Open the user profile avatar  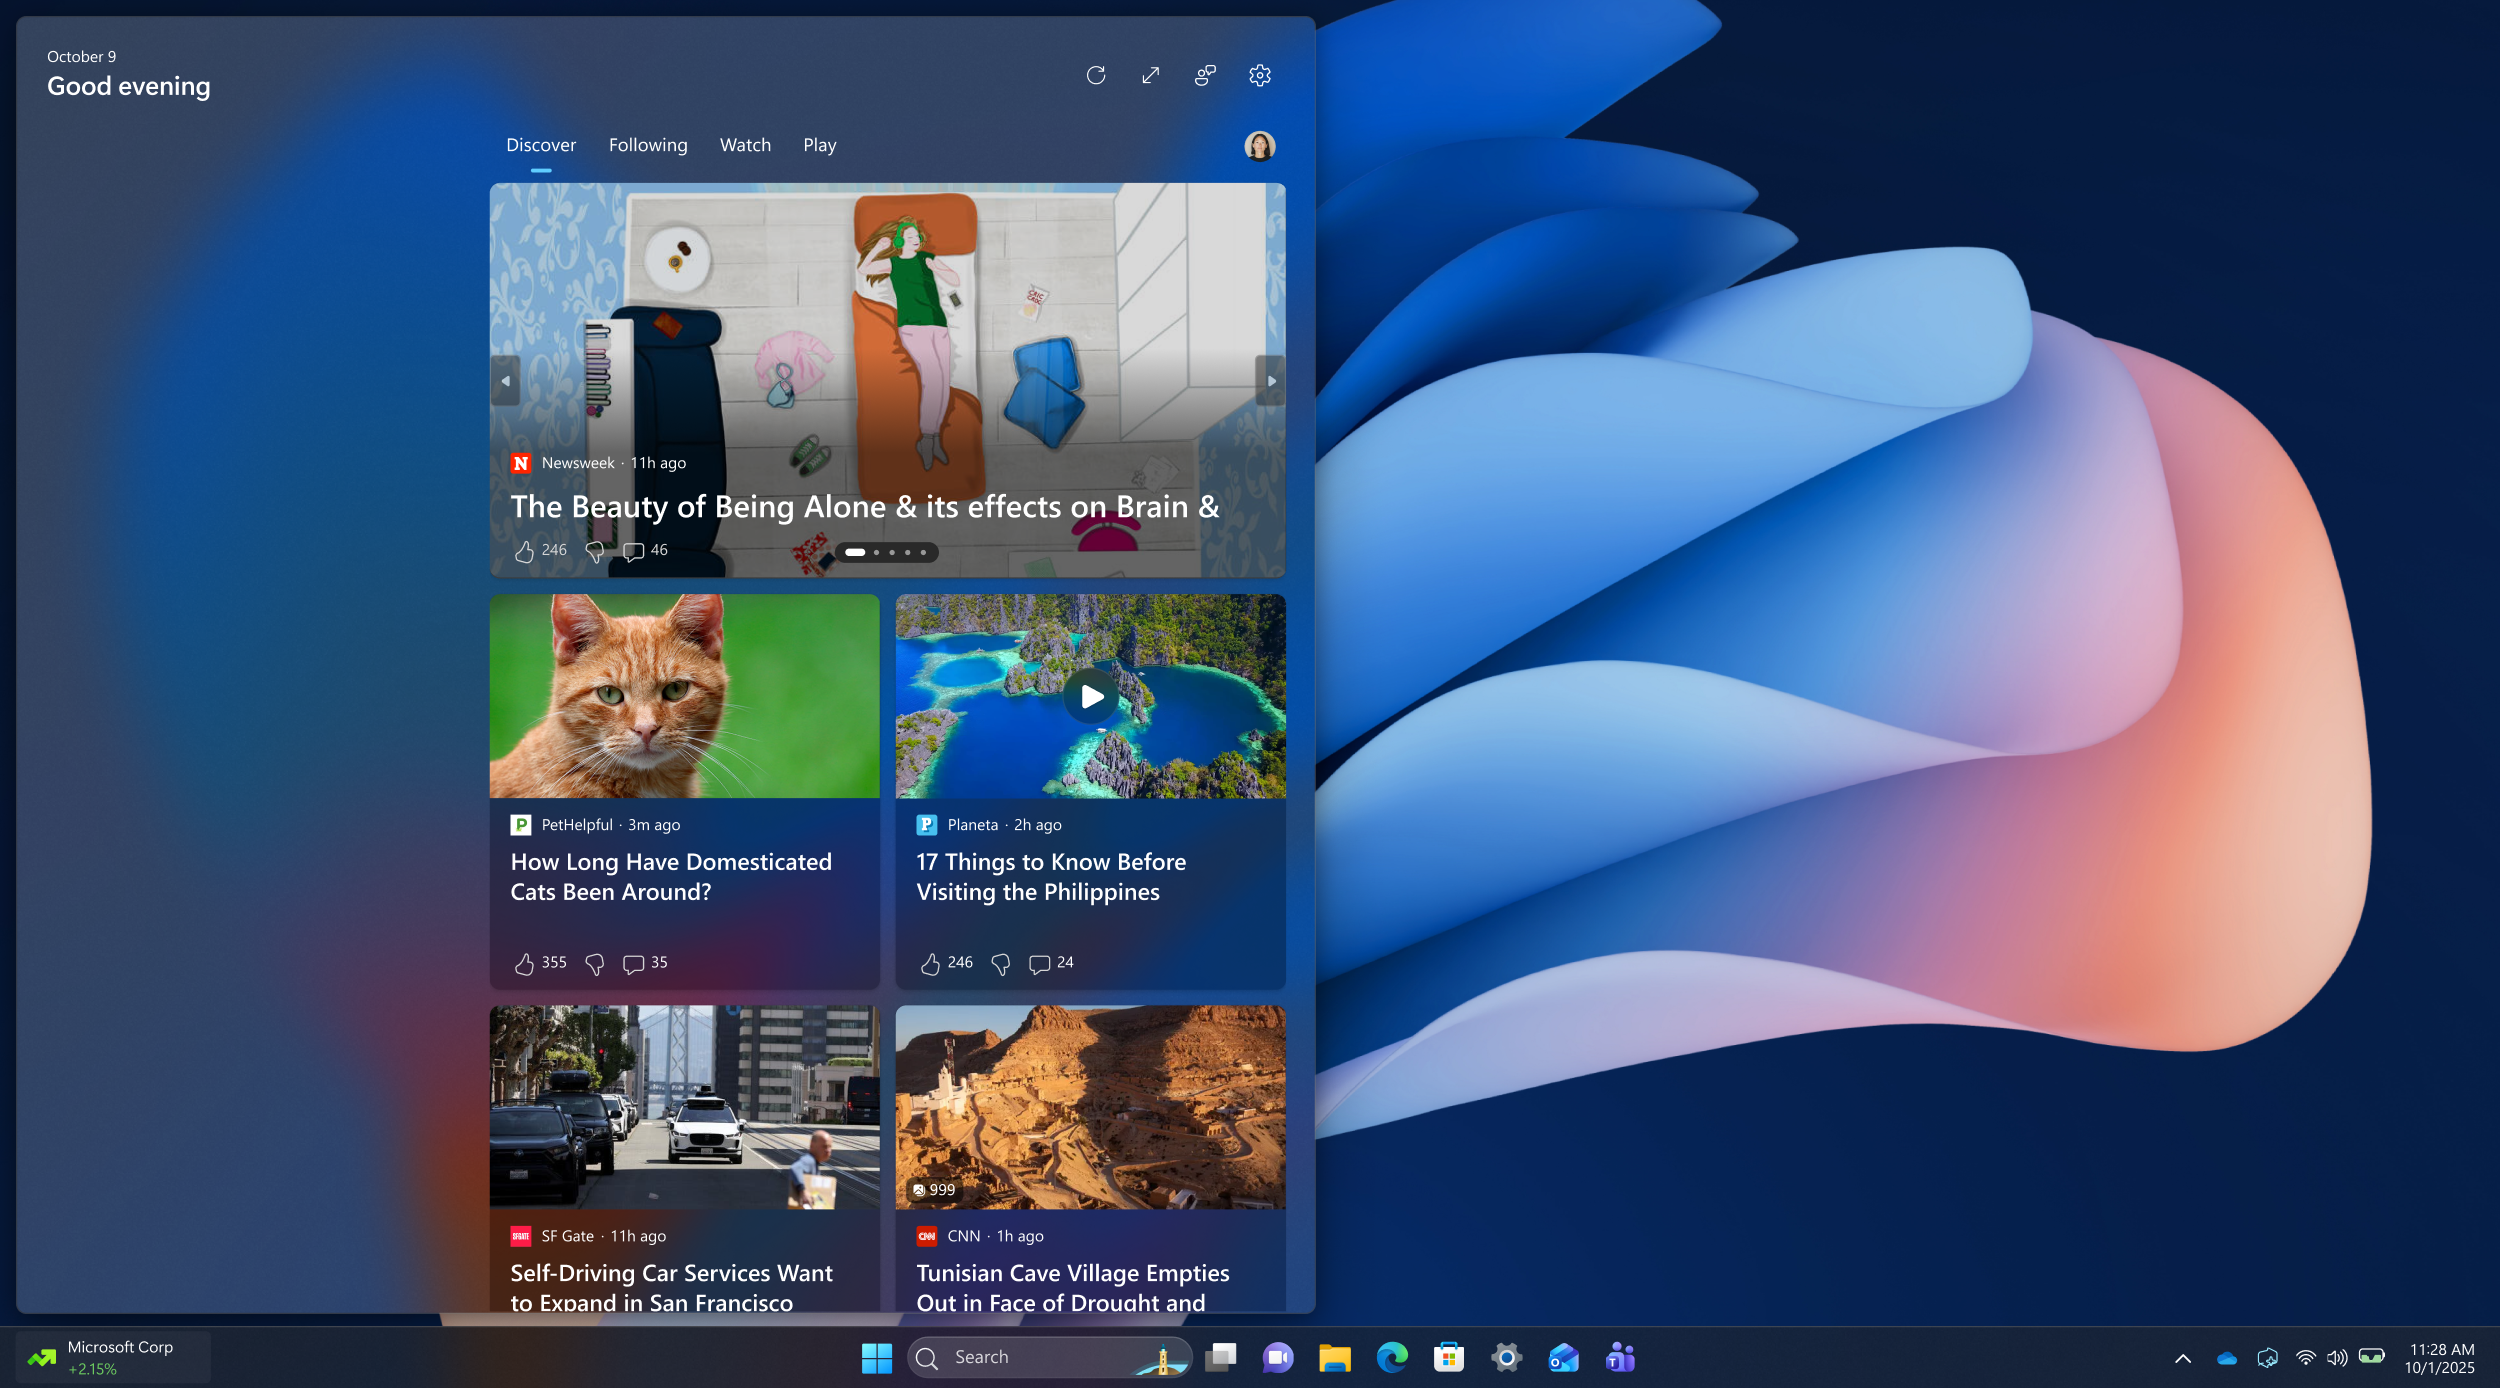1260,146
